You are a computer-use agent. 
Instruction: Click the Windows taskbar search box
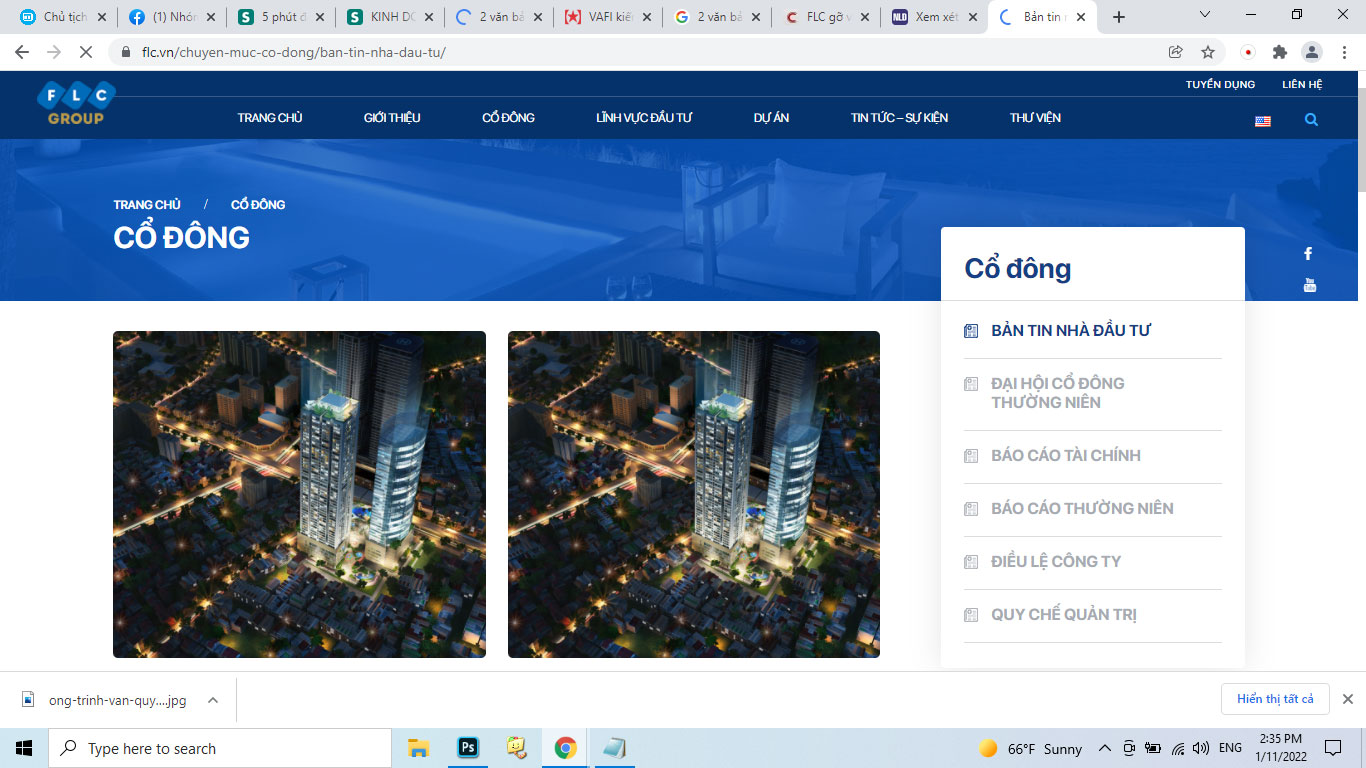[x=220, y=748]
